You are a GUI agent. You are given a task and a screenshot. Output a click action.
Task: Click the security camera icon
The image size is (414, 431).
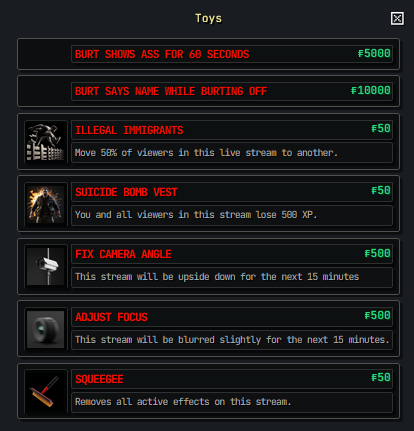tap(45, 266)
